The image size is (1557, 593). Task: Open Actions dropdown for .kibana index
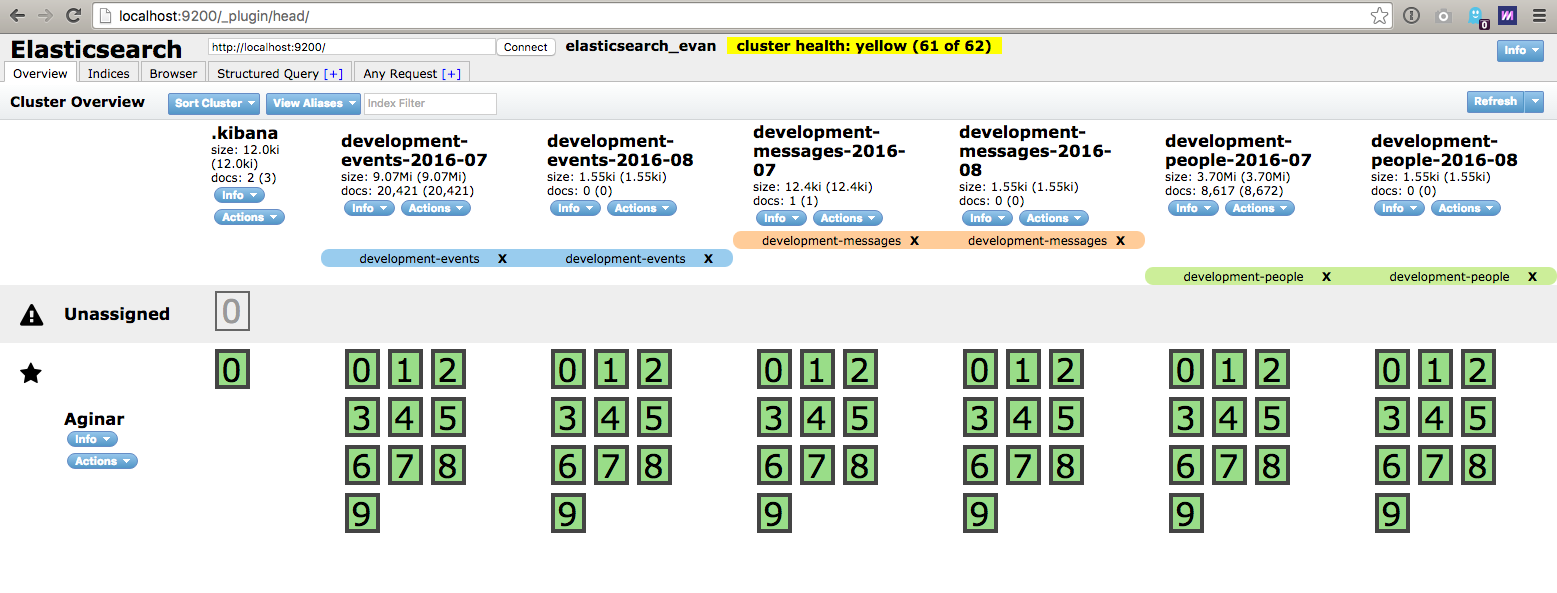coord(249,217)
